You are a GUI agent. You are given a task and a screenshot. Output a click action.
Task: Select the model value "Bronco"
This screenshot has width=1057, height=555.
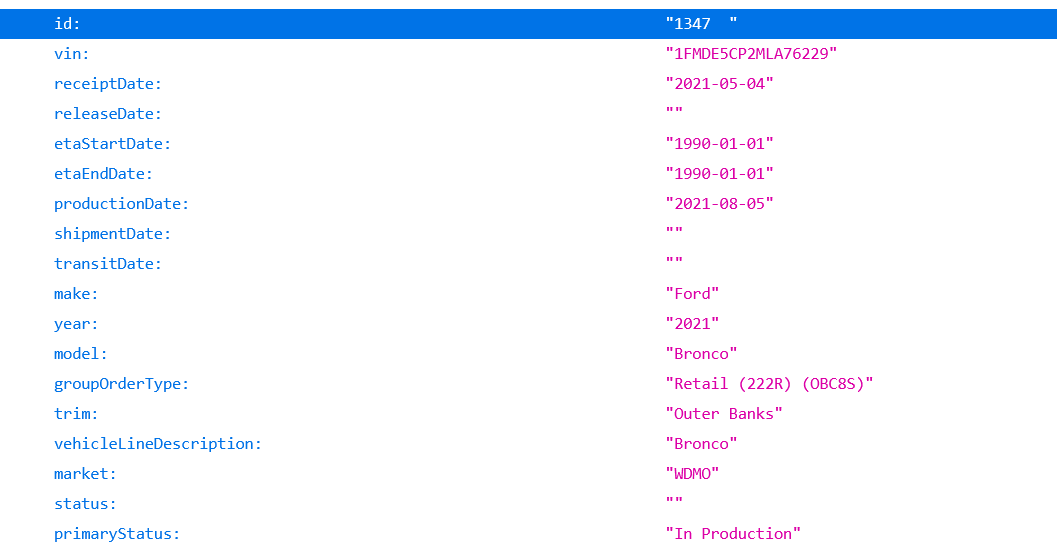(701, 354)
